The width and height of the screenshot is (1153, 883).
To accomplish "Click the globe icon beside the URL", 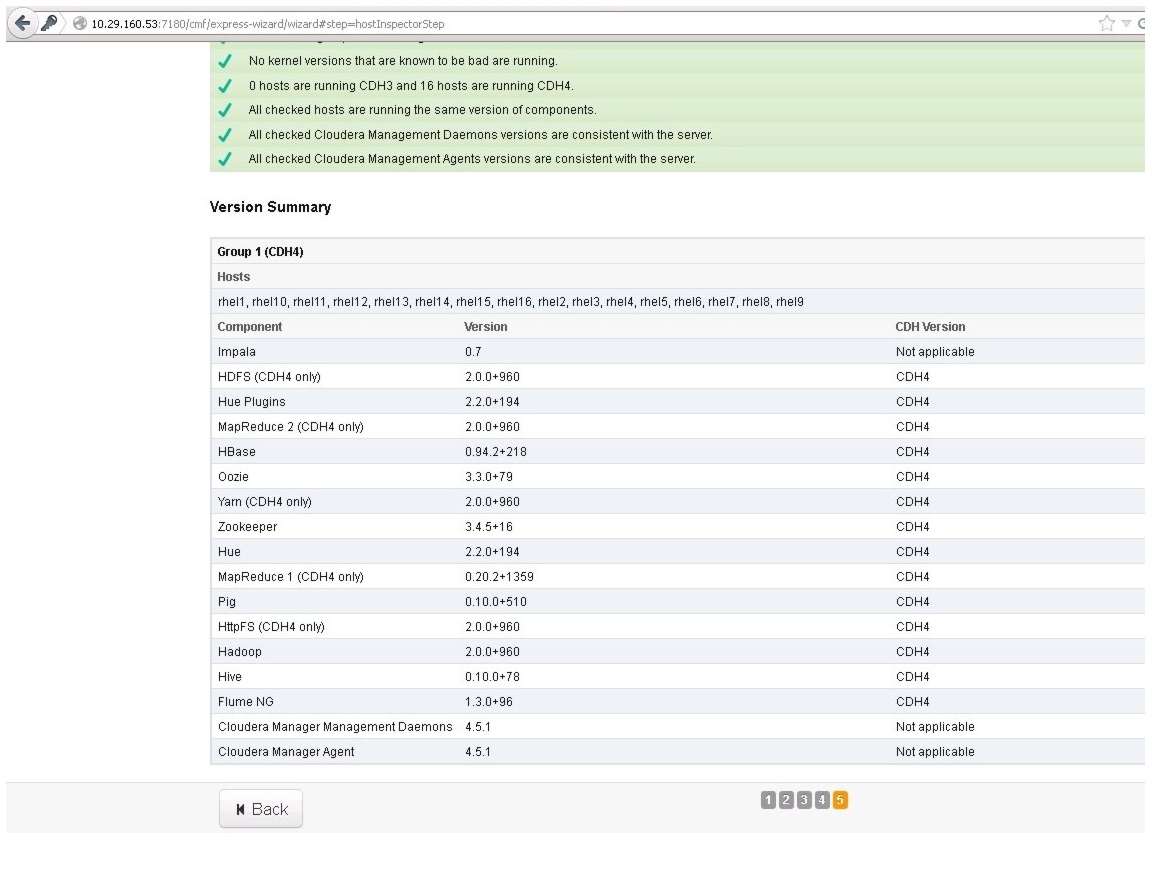I will [x=78, y=24].
